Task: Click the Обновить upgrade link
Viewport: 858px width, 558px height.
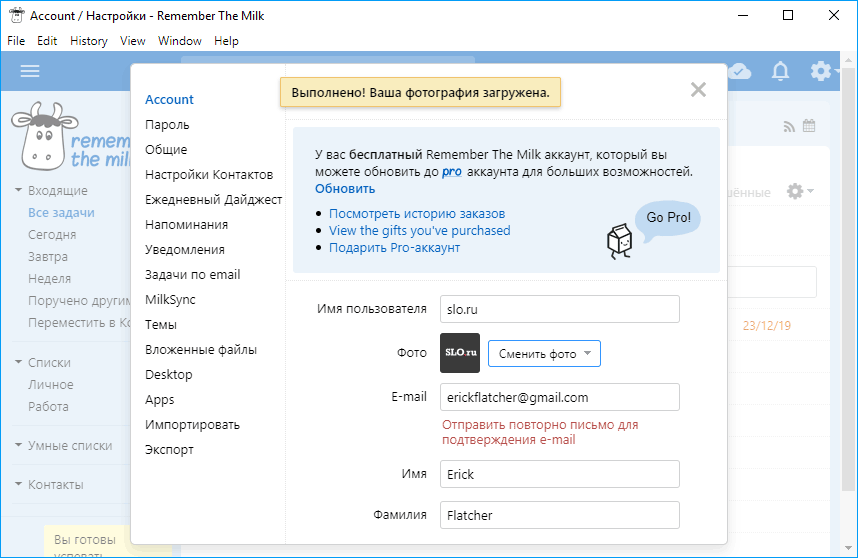Action: 345,189
